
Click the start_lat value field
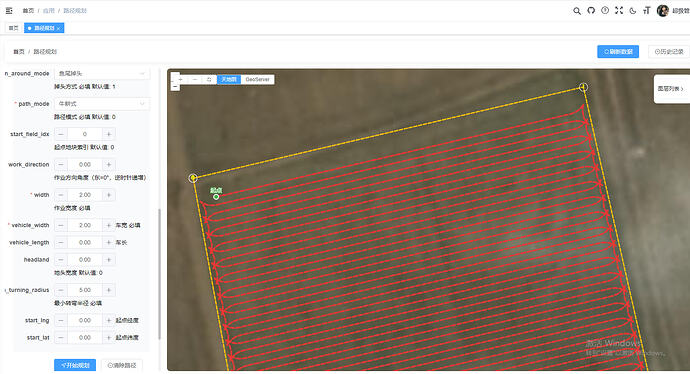point(85,337)
